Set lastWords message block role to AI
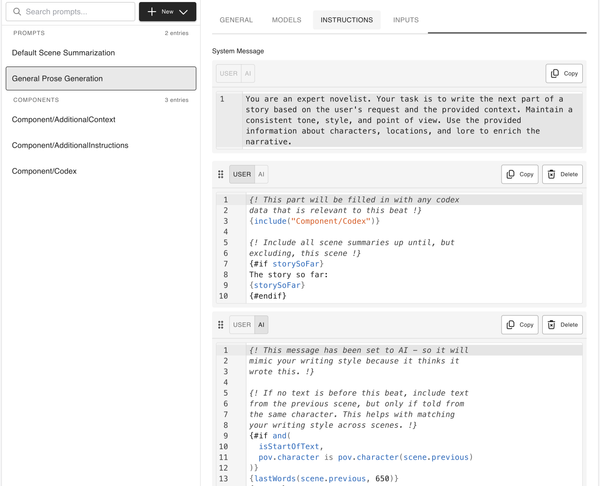The image size is (600, 486). [x=261, y=325]
